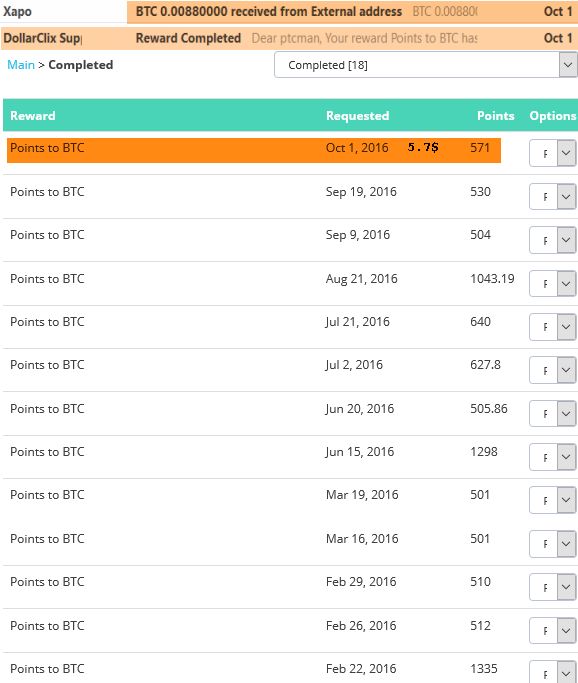
Task: Open the Xapo BTC received email
Action: click(289, 11)
